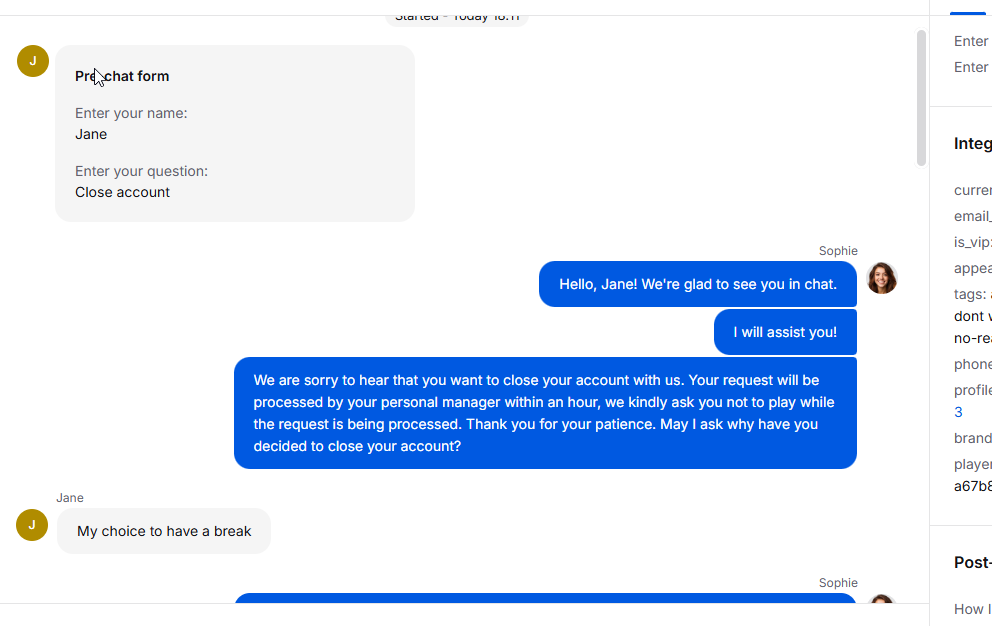The height and width of the screenshot is (626, 992).
Task: Click the Post-chat section heading in sidebar
Action: 972,563
